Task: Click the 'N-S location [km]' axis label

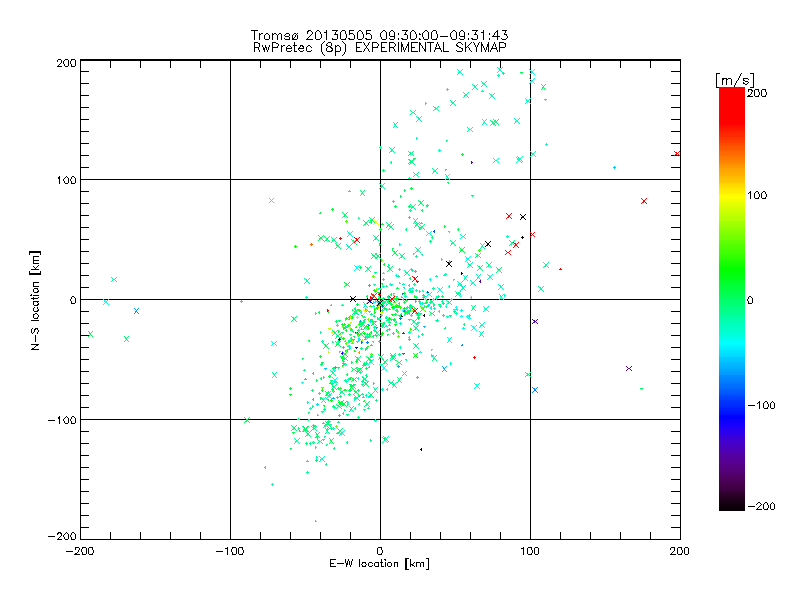Action: pyautogui.click(x=35, y=301)
